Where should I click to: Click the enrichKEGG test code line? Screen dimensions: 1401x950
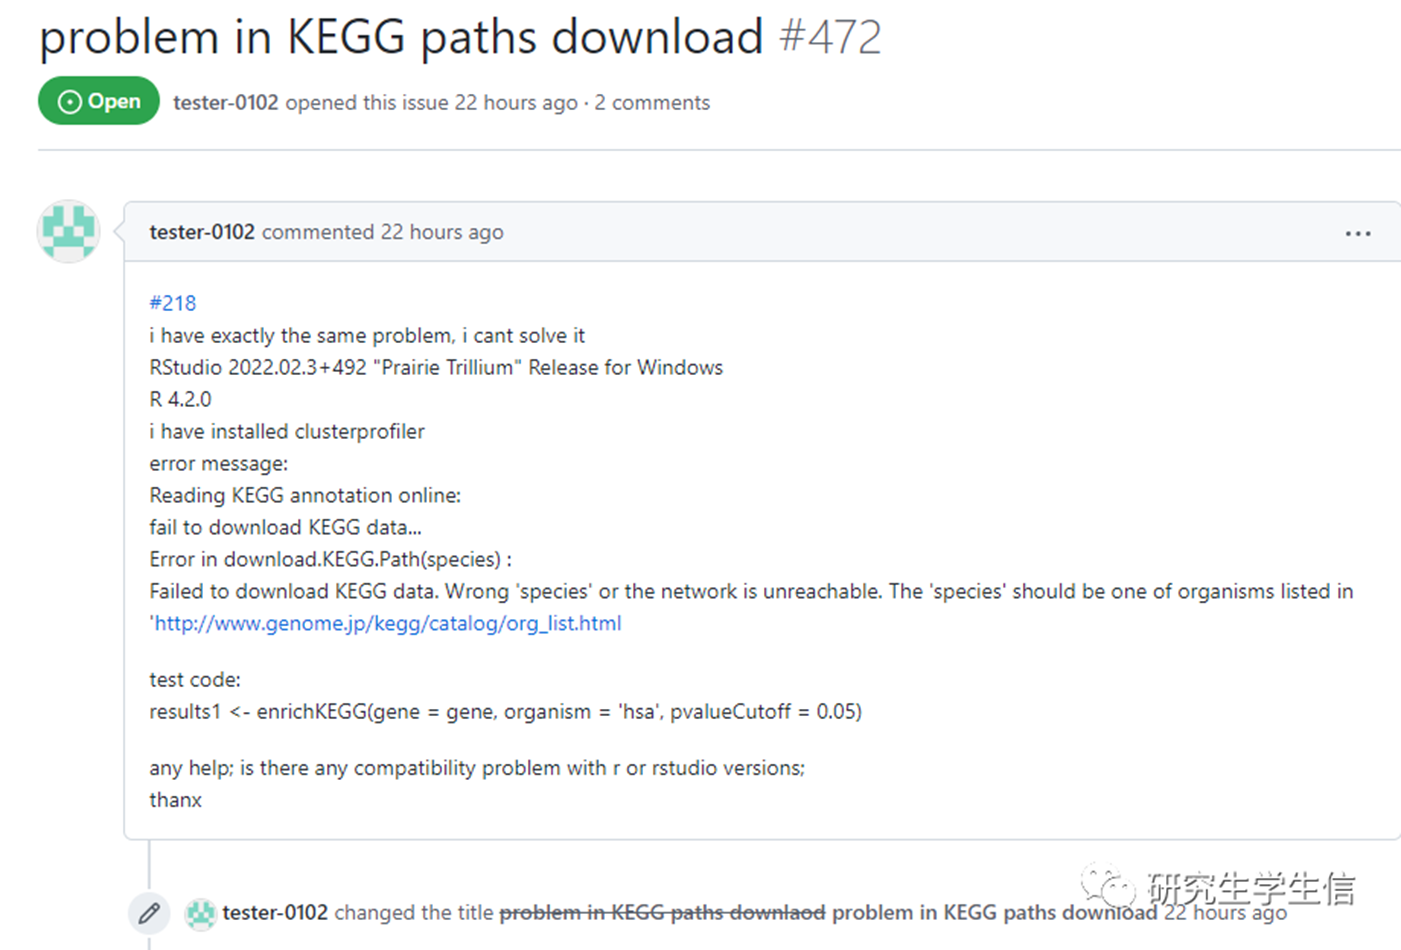505,711
